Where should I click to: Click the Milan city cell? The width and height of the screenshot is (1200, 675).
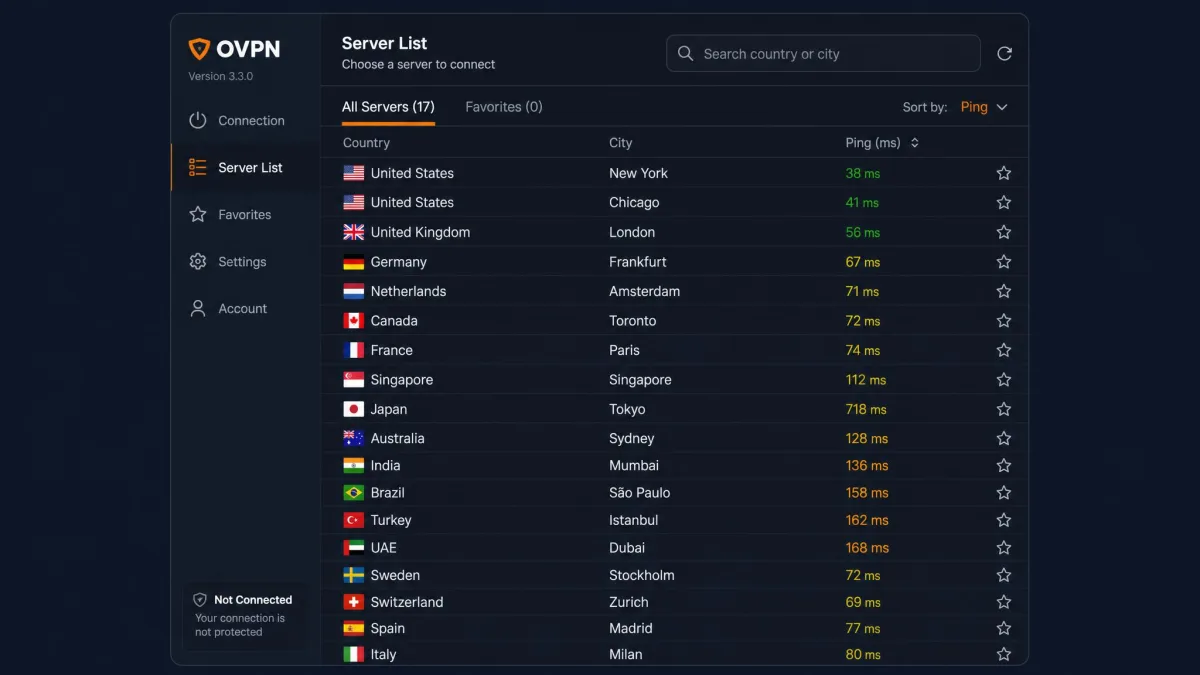[626, 655]
